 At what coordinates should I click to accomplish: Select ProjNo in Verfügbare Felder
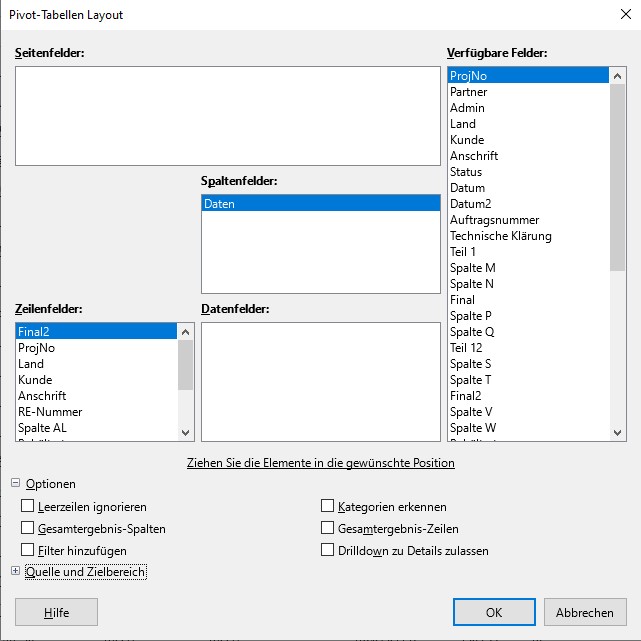[x=528, y=76]
